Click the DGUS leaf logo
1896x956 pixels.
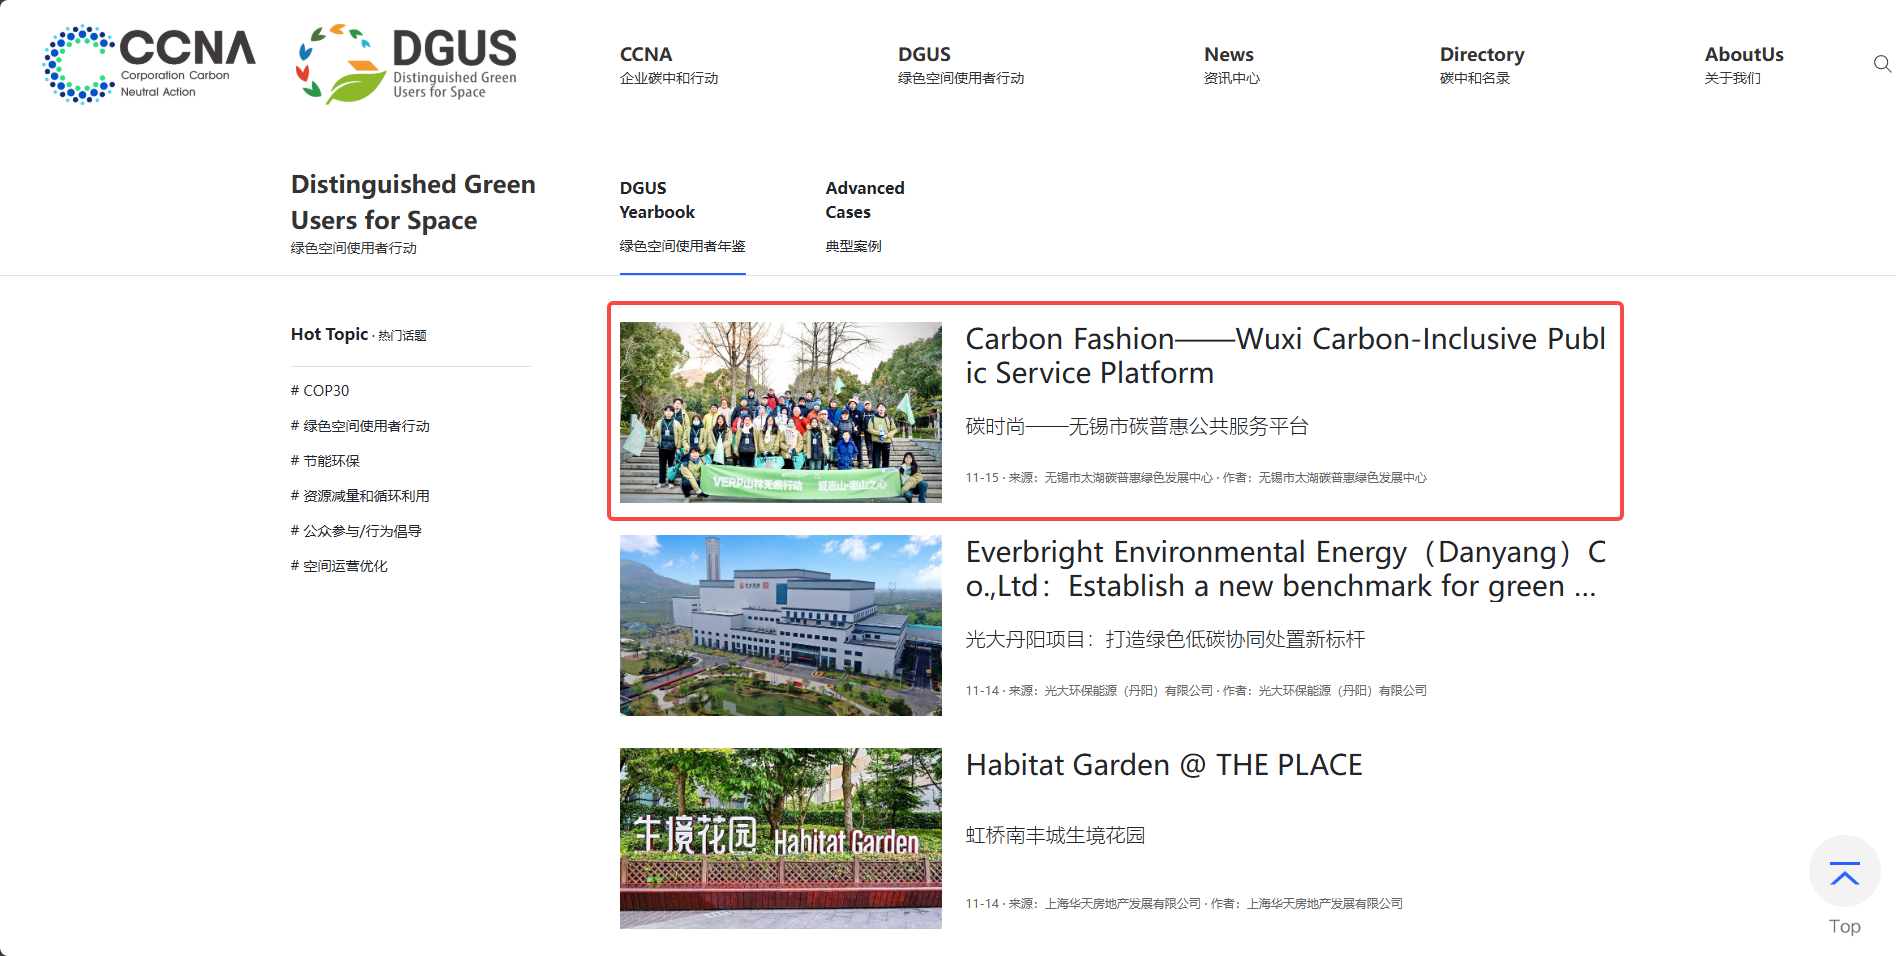(406, 64)
